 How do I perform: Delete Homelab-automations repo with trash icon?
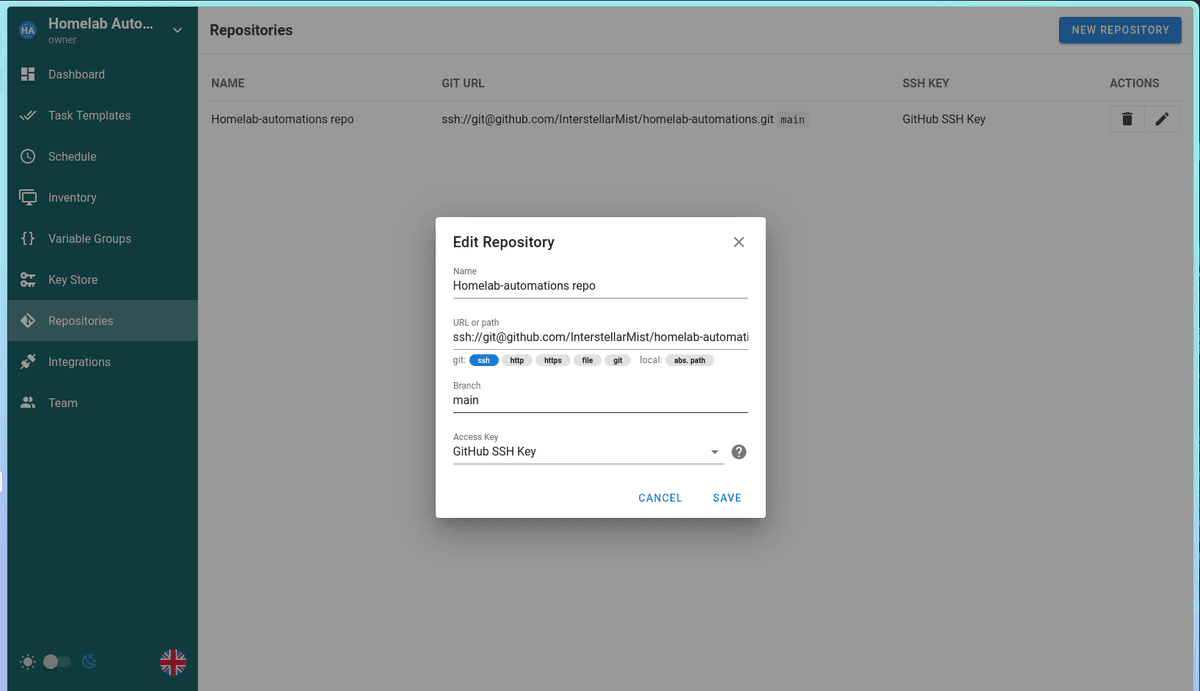[1127, 119]
